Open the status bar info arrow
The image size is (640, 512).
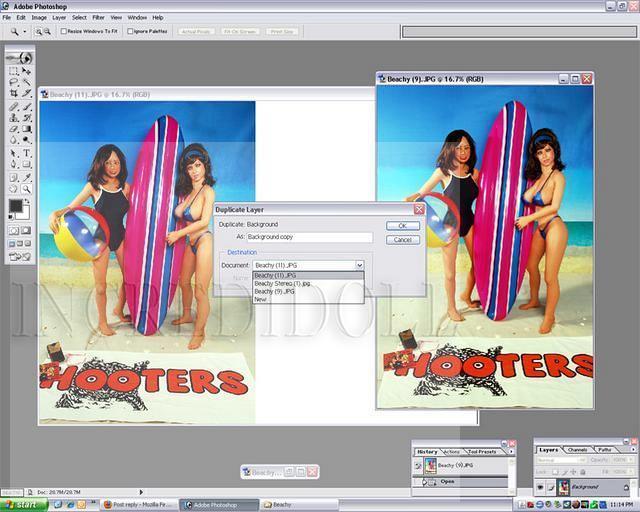pos(141,492)
